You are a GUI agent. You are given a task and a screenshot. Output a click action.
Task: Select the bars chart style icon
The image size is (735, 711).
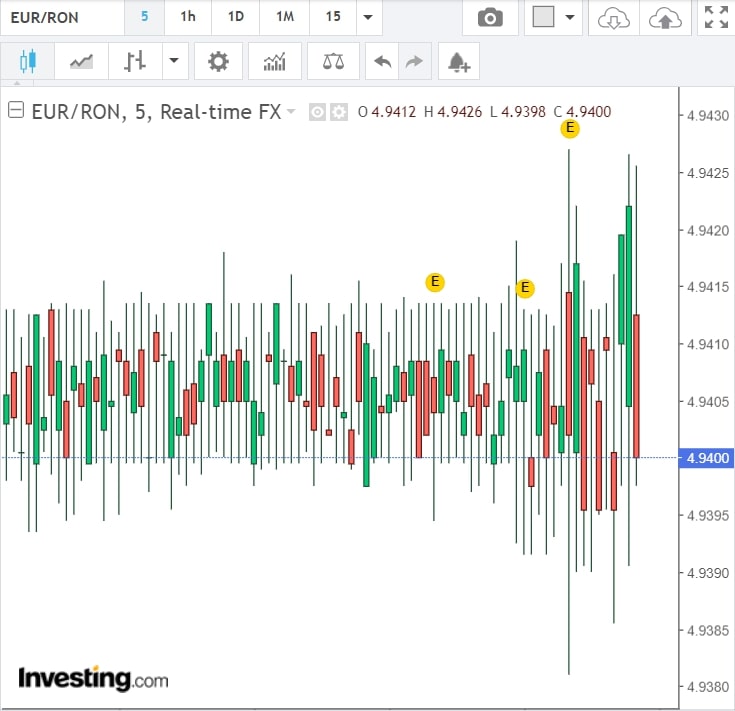[135, 62]
